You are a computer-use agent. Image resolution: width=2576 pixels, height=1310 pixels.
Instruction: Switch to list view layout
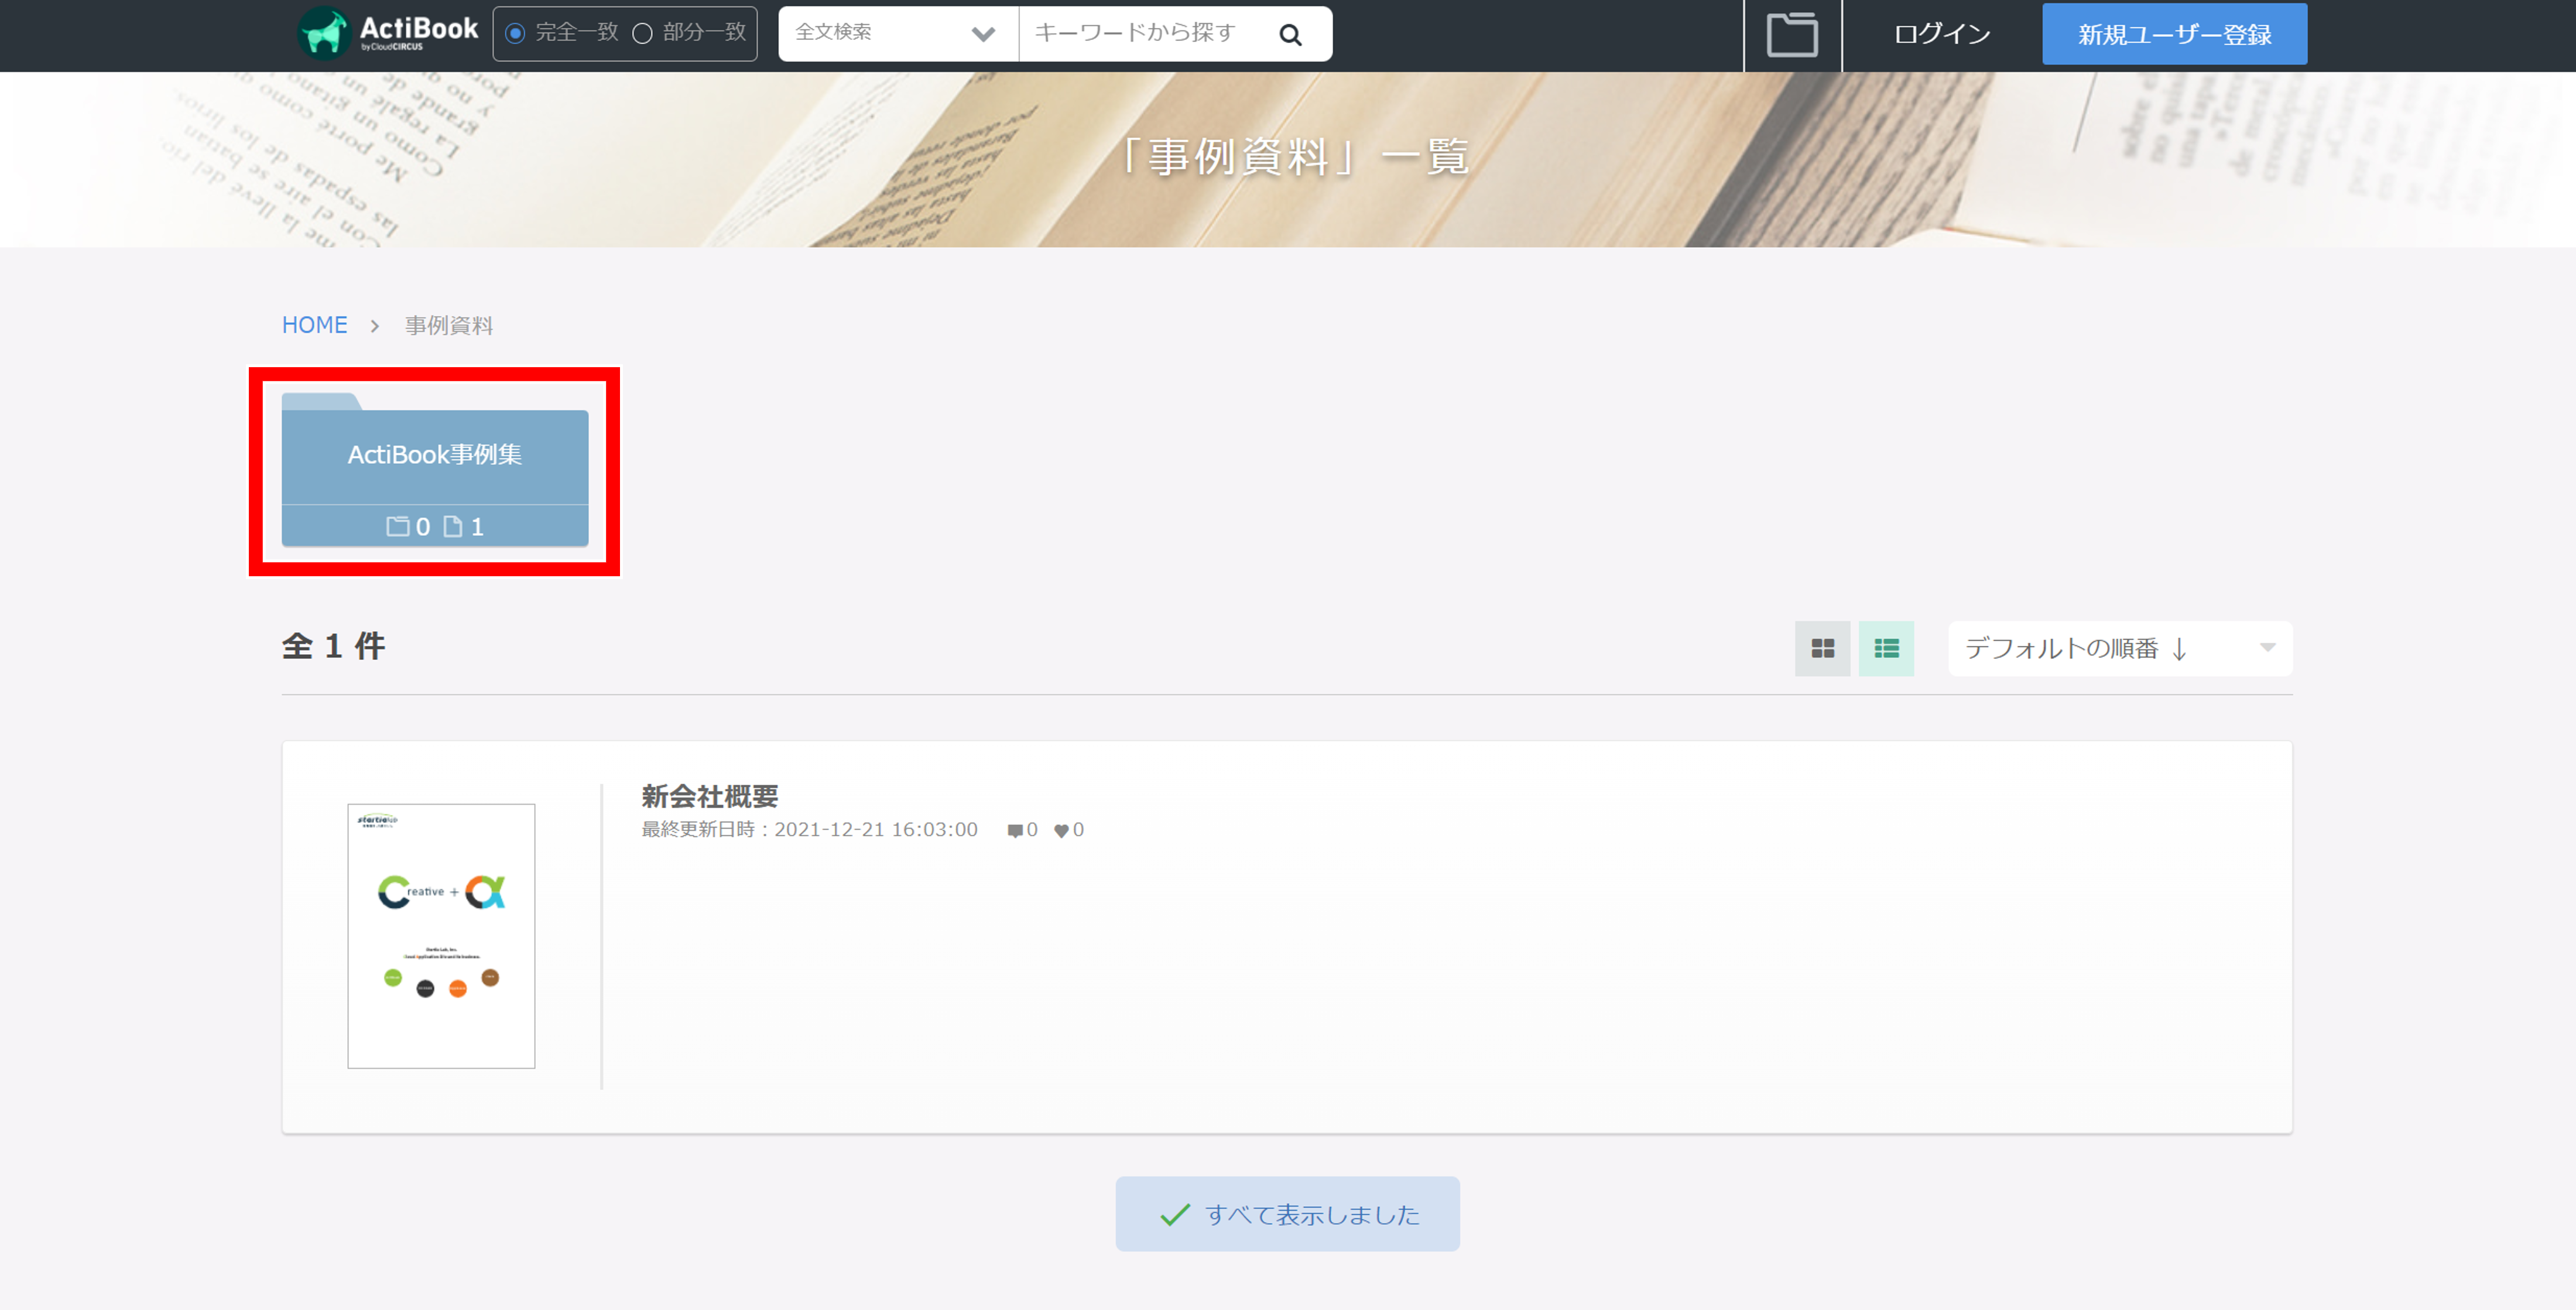click(x=1886, y=648)
